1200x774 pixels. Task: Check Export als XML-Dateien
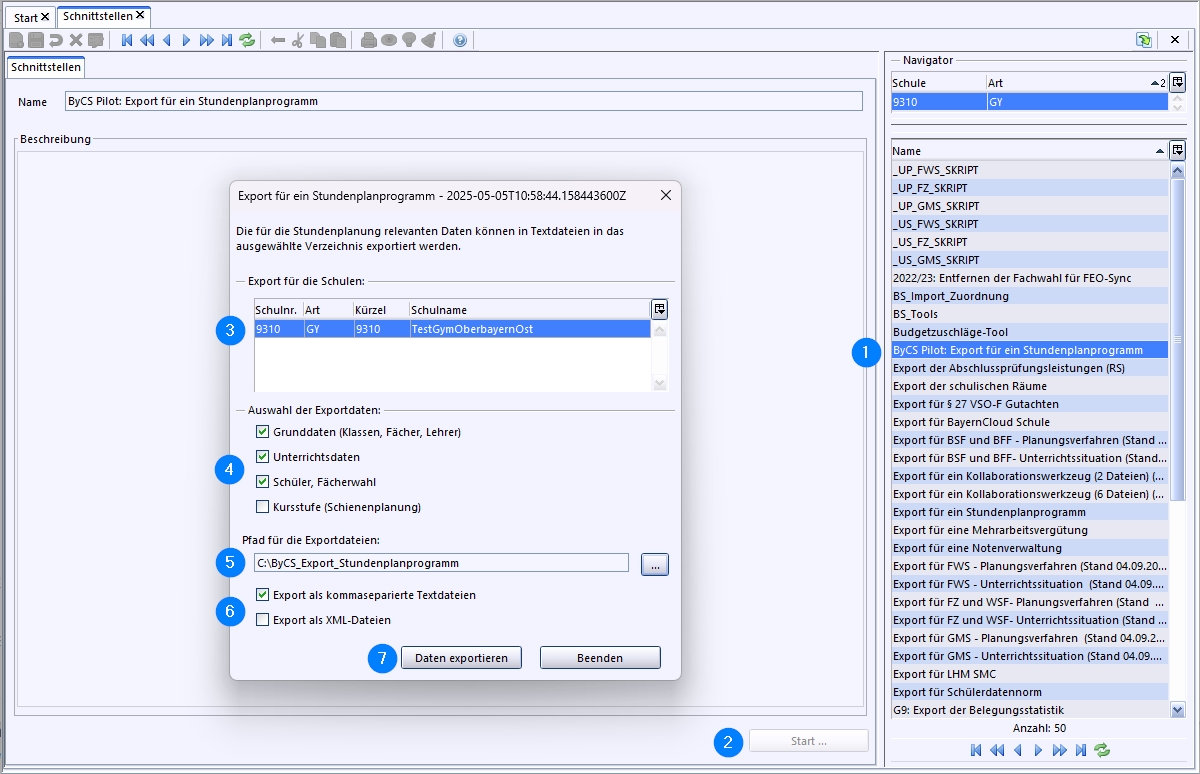click(x=263, y=620)
